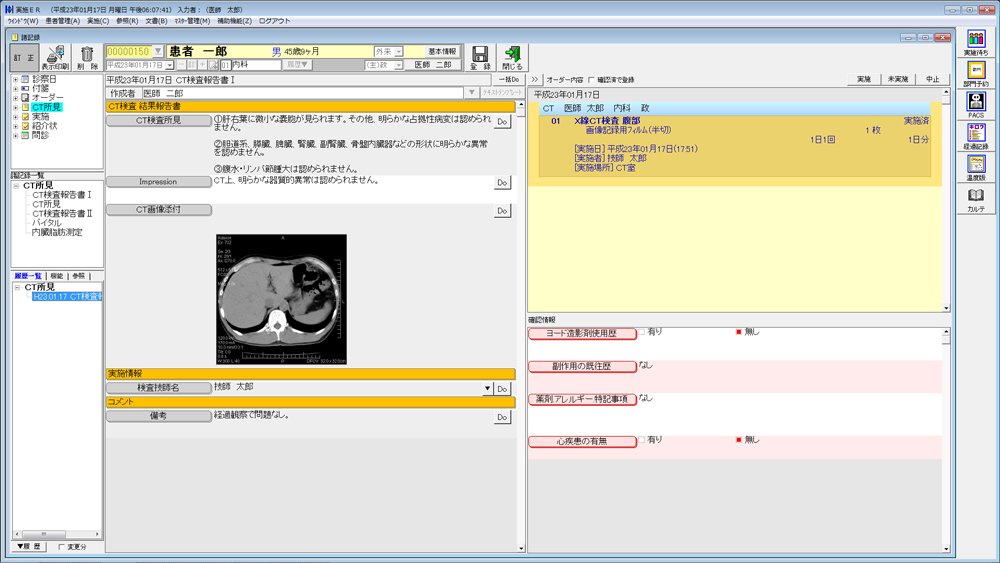This screenshot has width=1000, height=563.
Task: Open the 検査技師名 dropdown arrow
Action: pos(487,388)
